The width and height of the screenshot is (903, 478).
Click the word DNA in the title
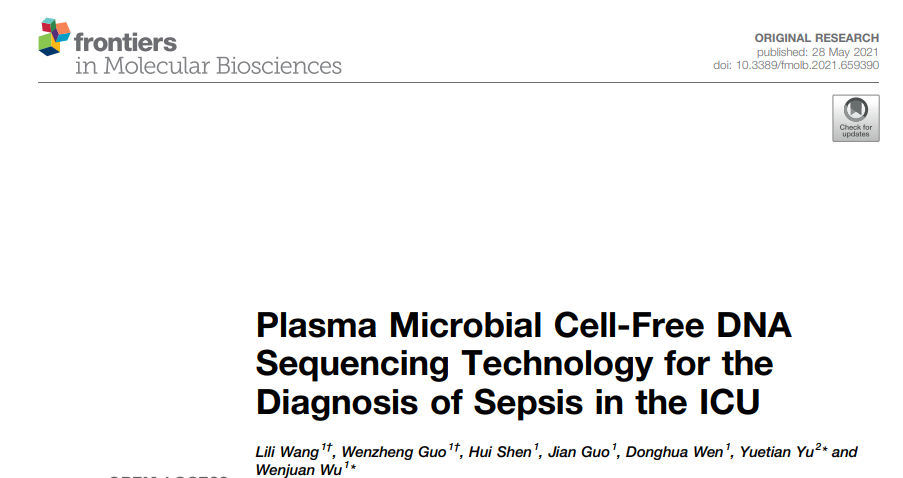coord(754,325)
